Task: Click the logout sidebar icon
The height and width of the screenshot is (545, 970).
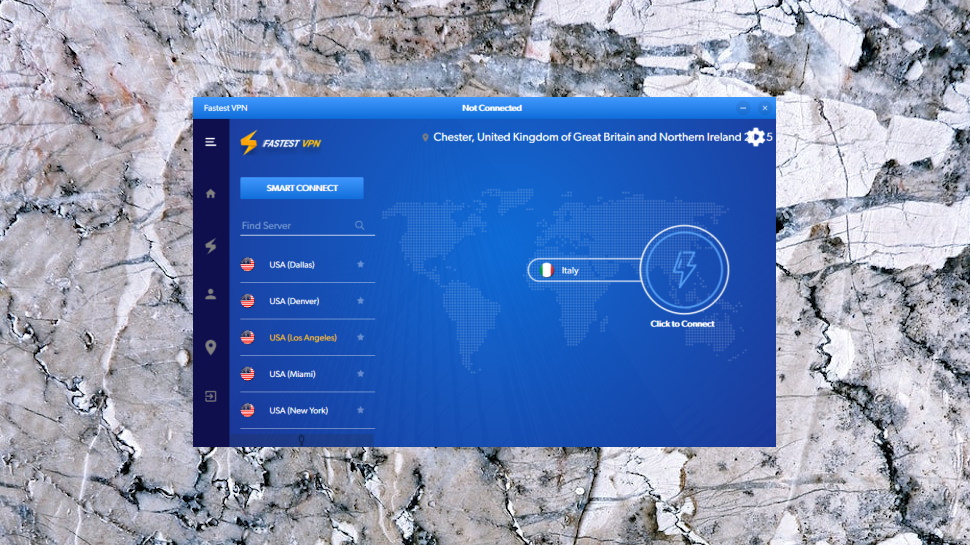Action: 210,396
